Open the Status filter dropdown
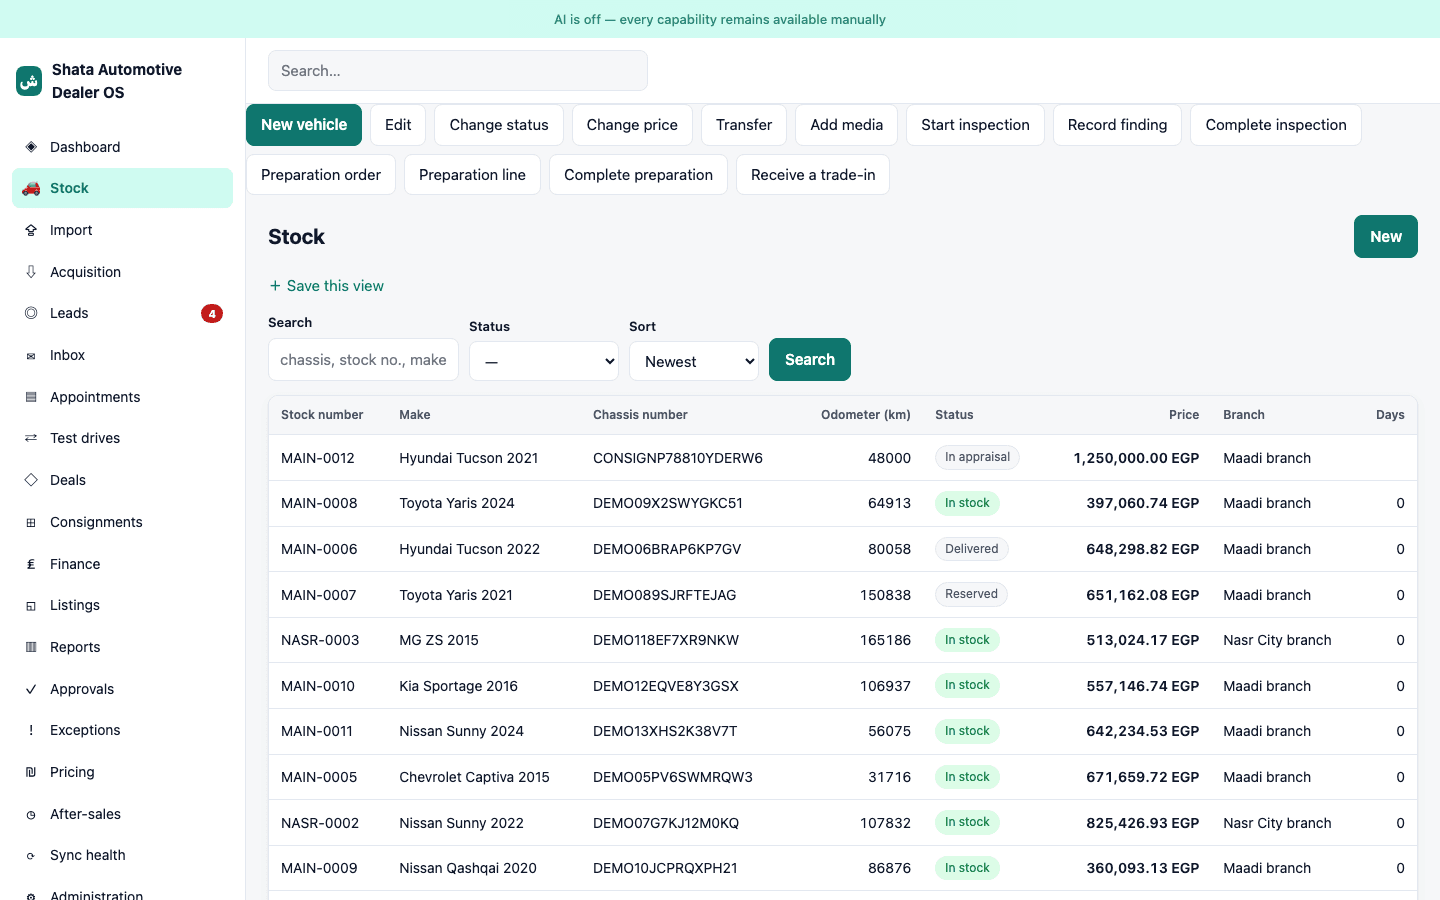Screen dimensions: 1440x900 pos(544,361)
